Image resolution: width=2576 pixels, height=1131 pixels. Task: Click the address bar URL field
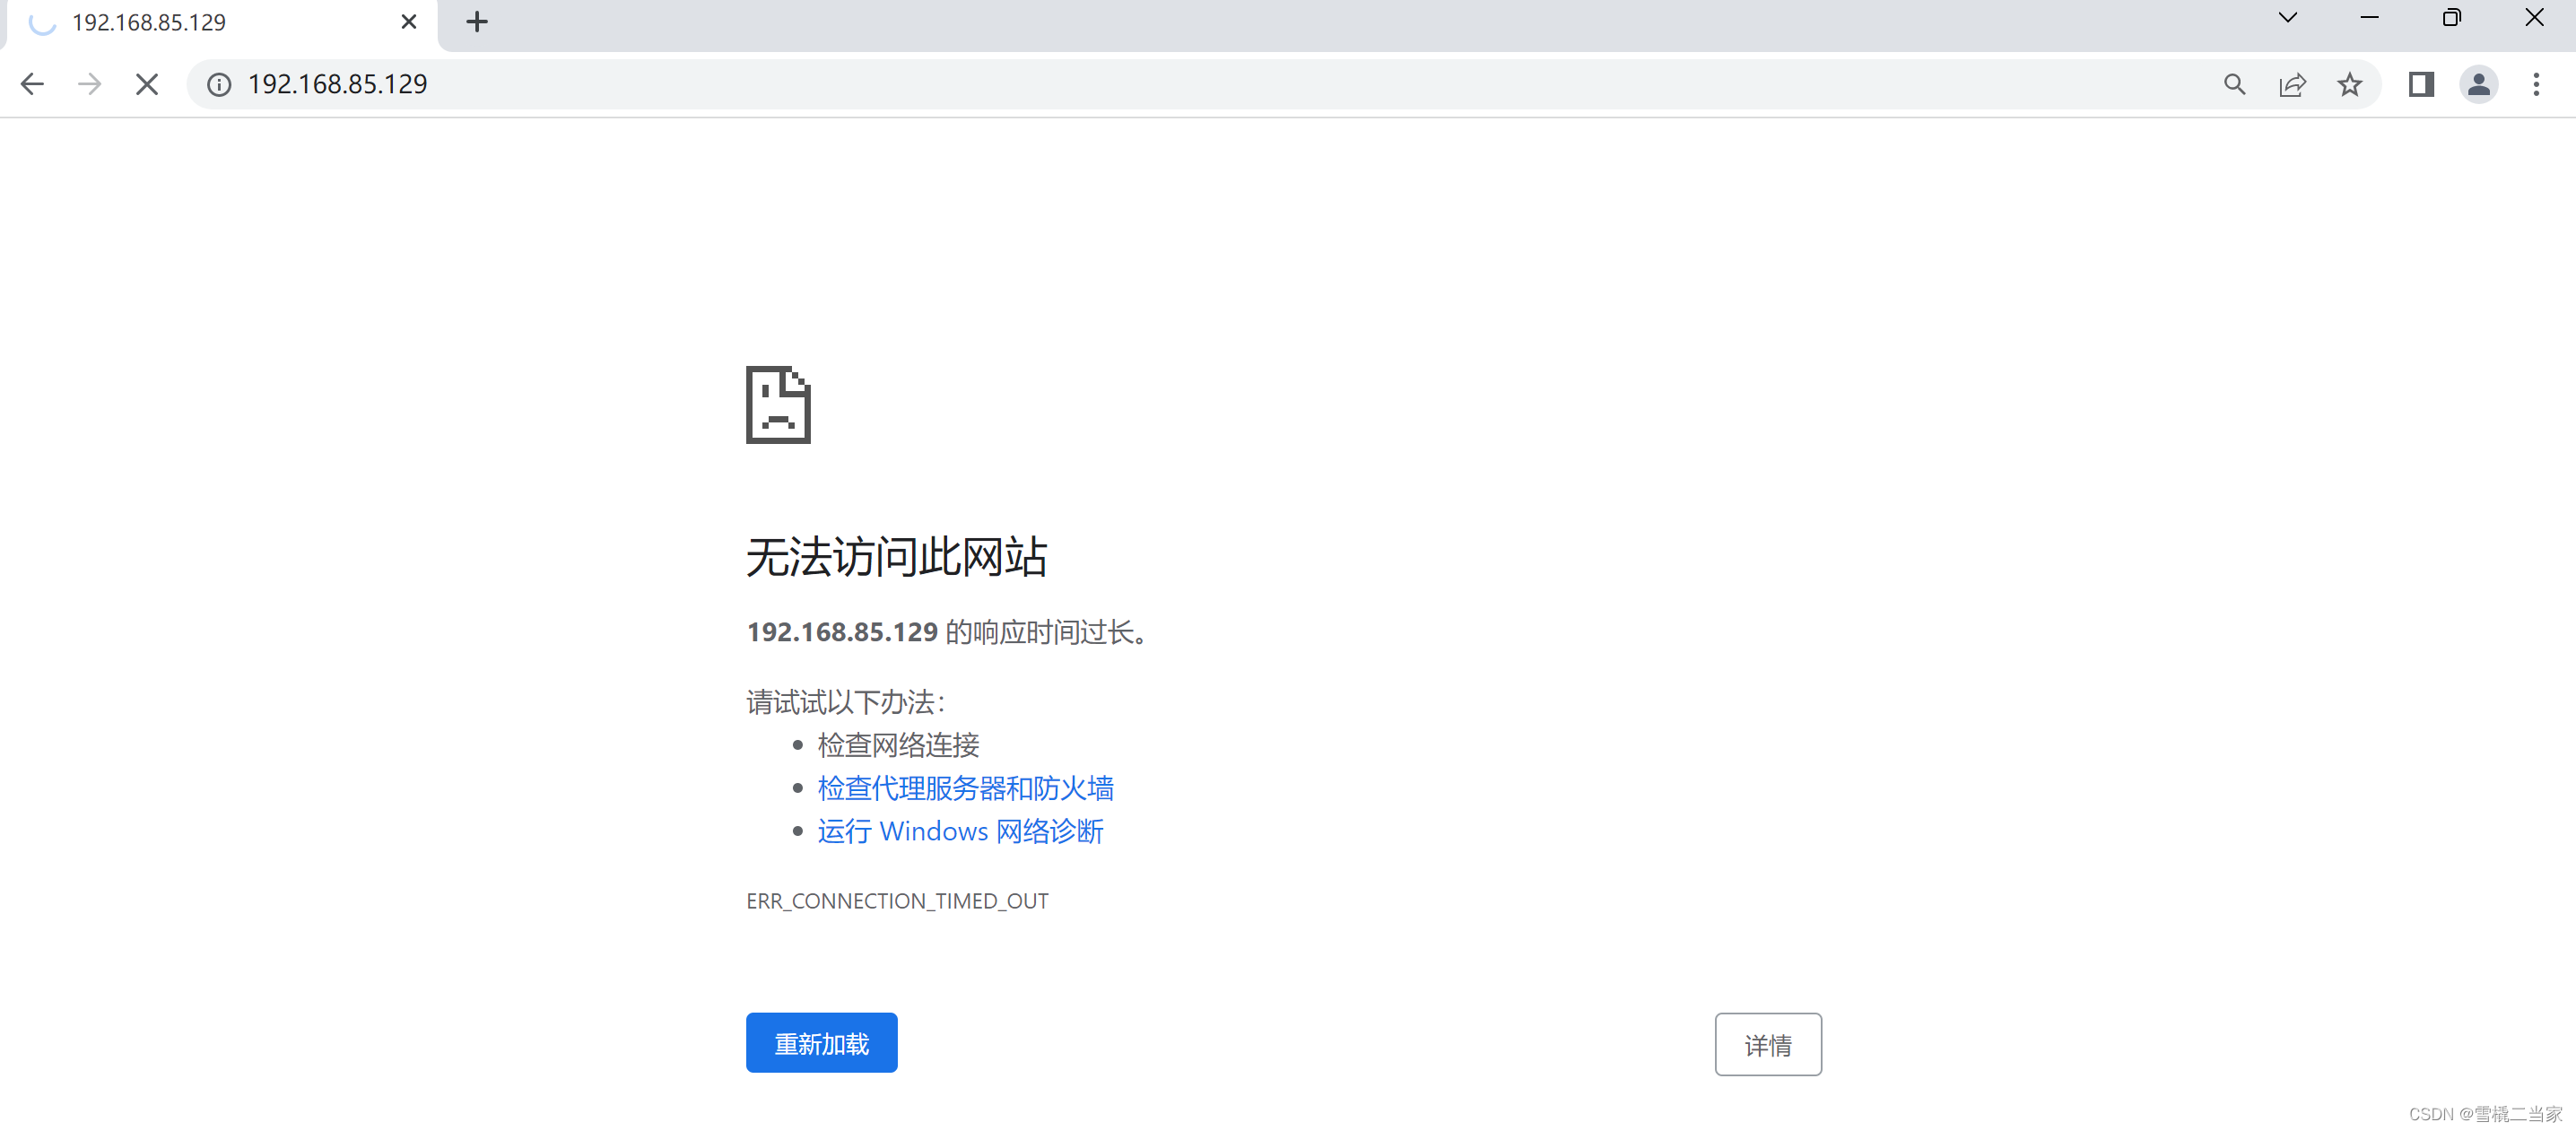[x=1200, y=85]
